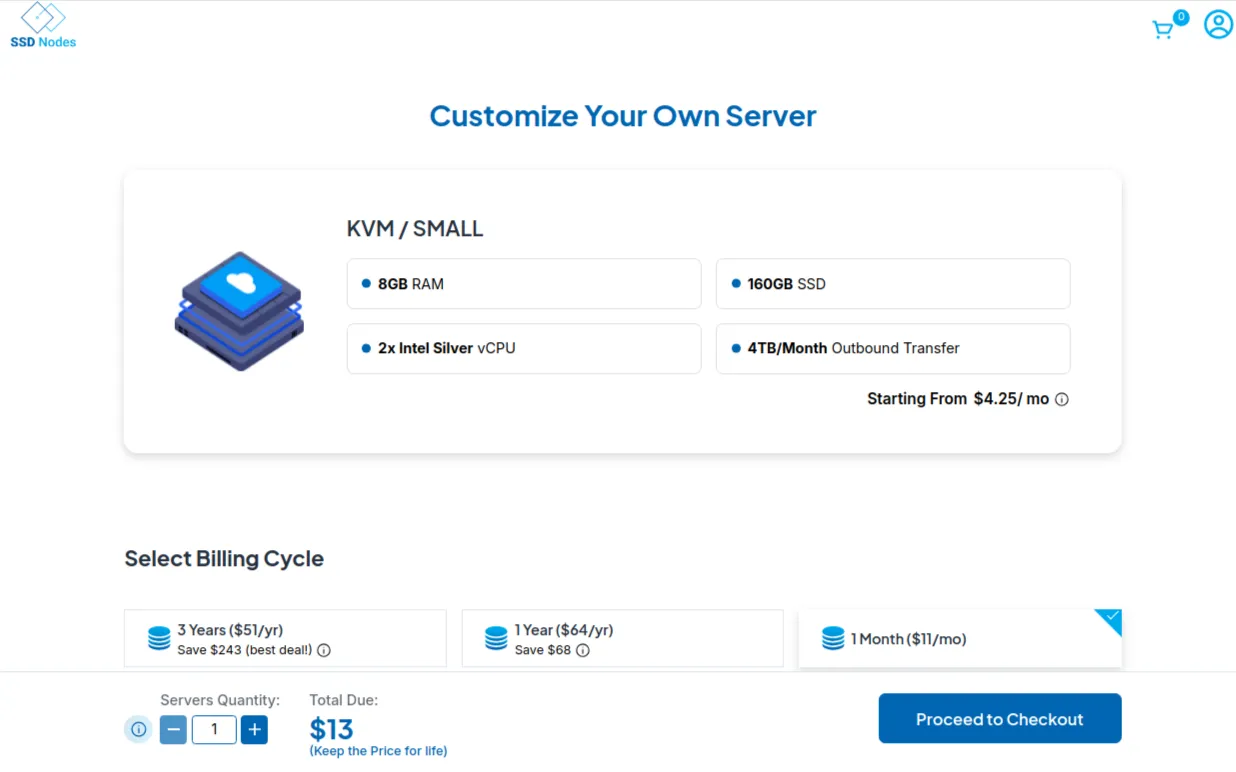
Task: Open the SSD Nodes logo home link
Action: 43,25
